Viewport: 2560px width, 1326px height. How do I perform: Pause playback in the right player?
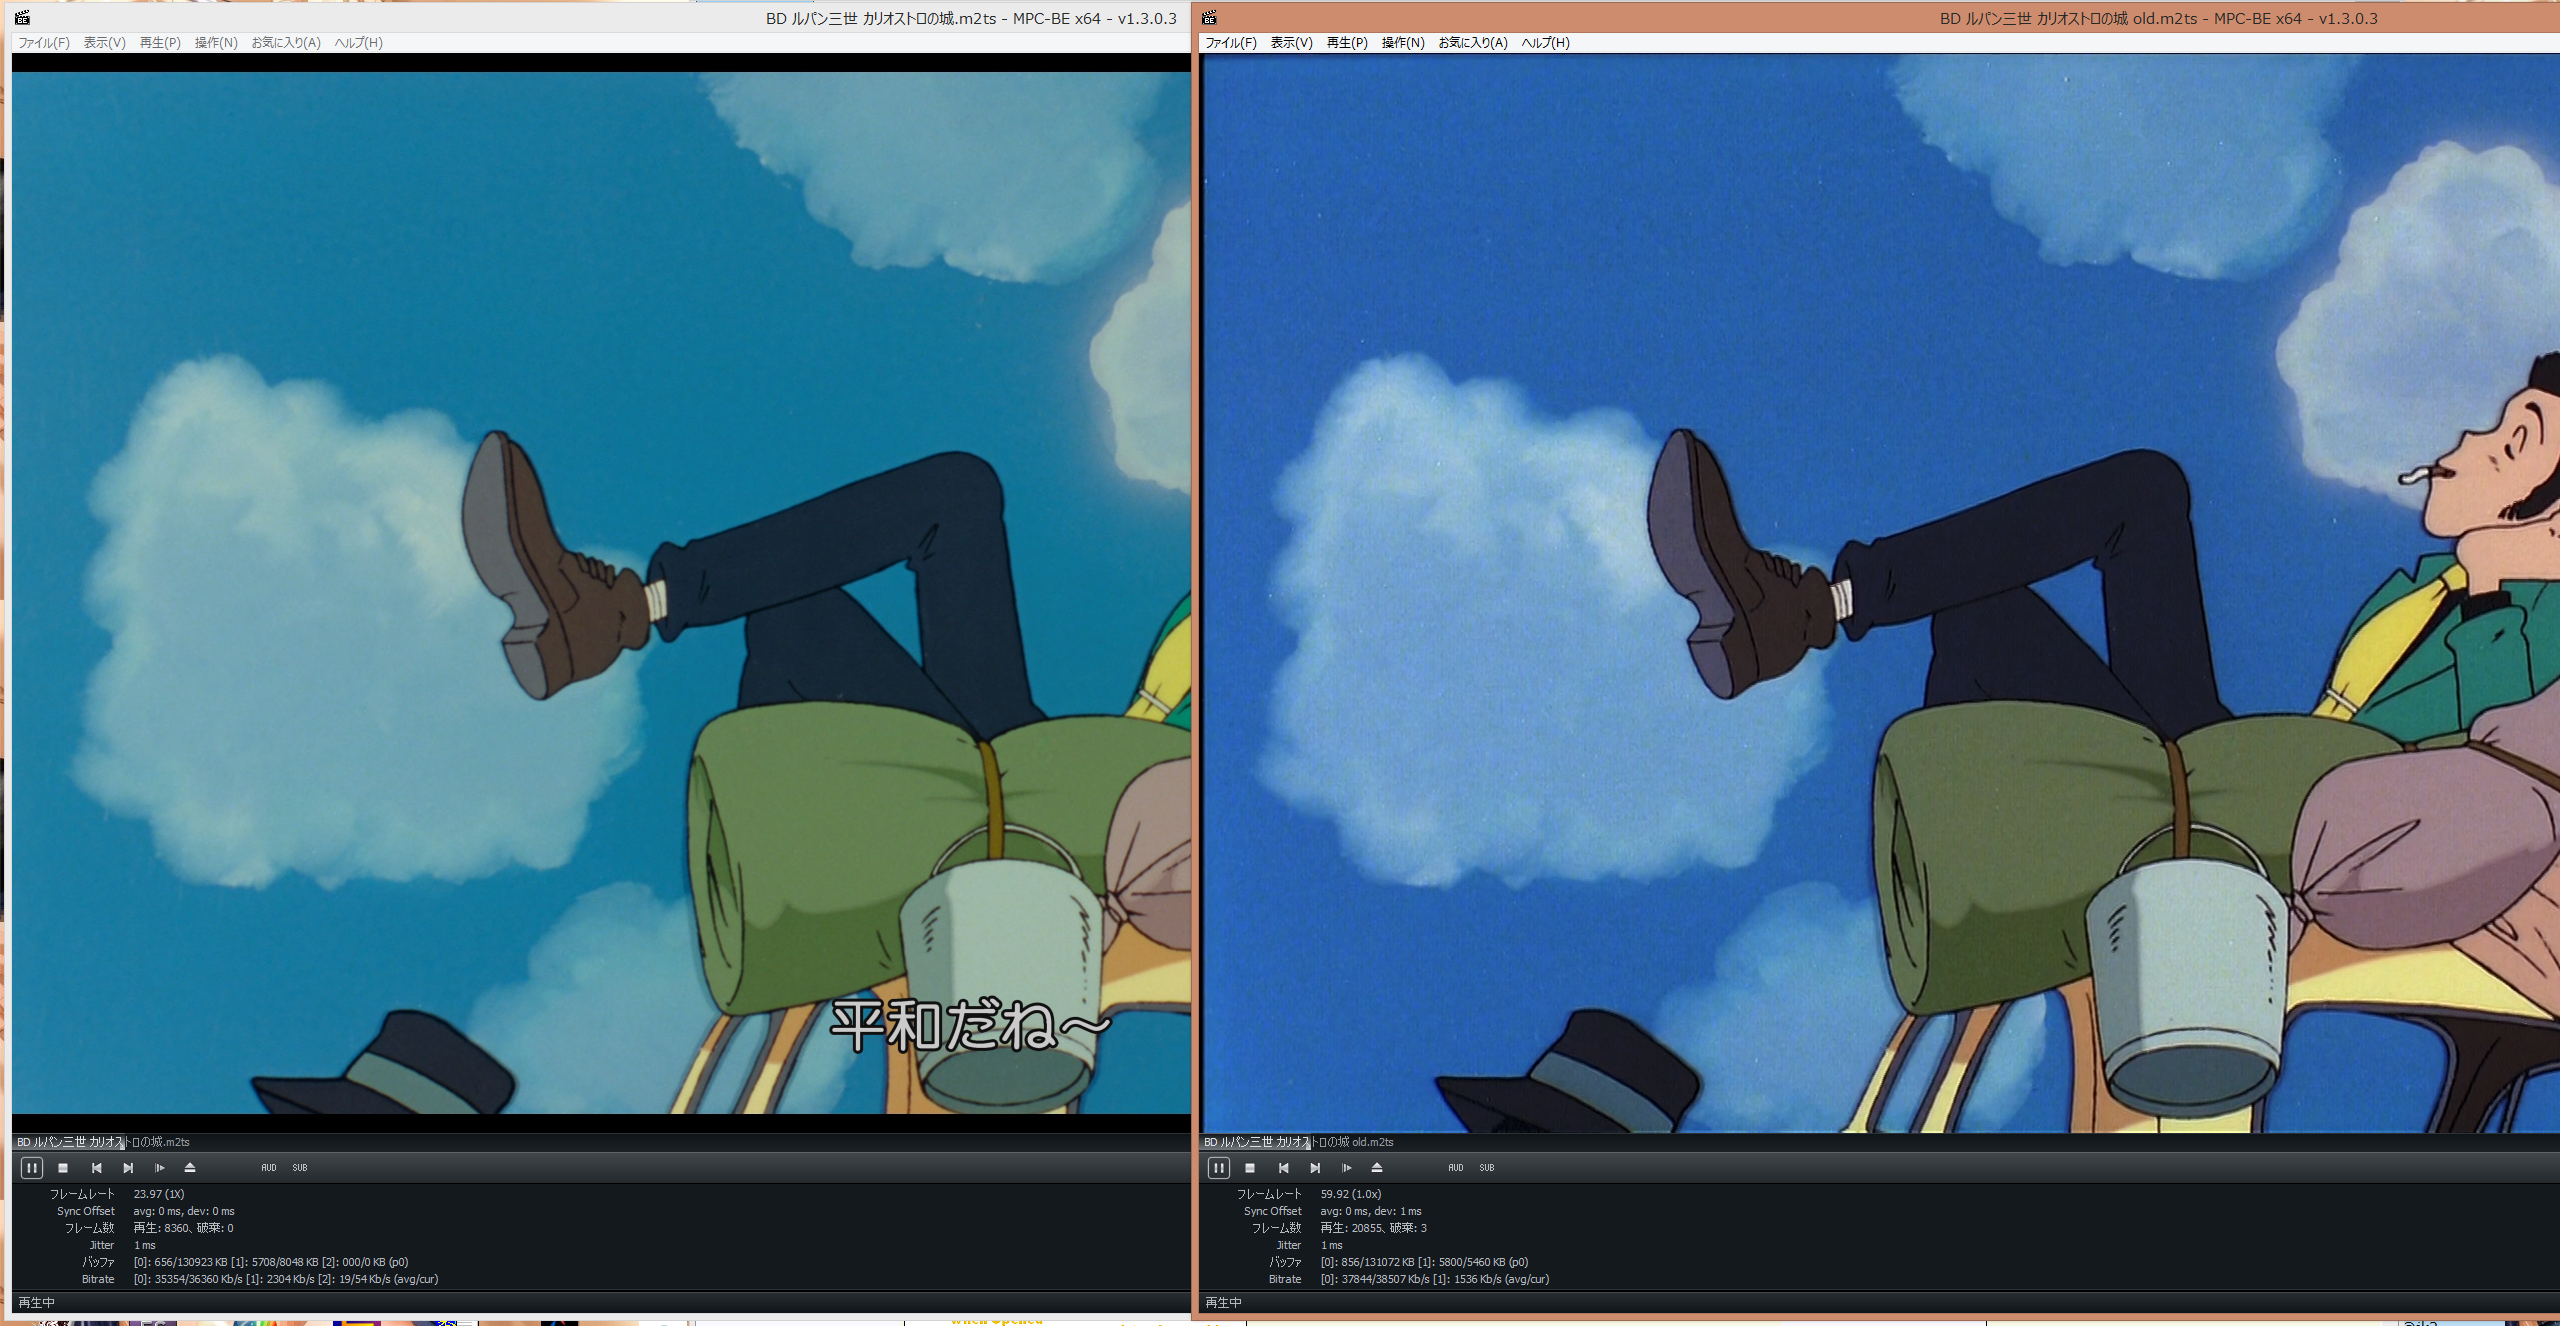(x=1218, y=1167)
